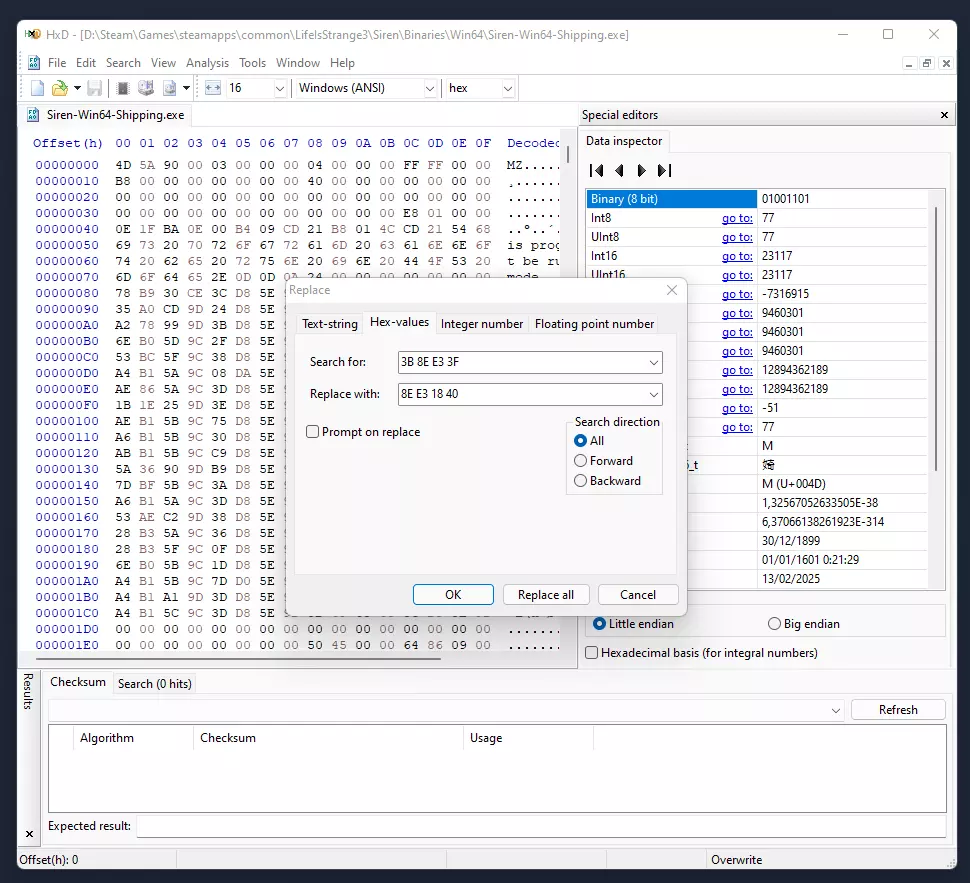Click the Open file folder icon
The height and width of the screenshot is (883, 970).
click(x=60, y=88)
